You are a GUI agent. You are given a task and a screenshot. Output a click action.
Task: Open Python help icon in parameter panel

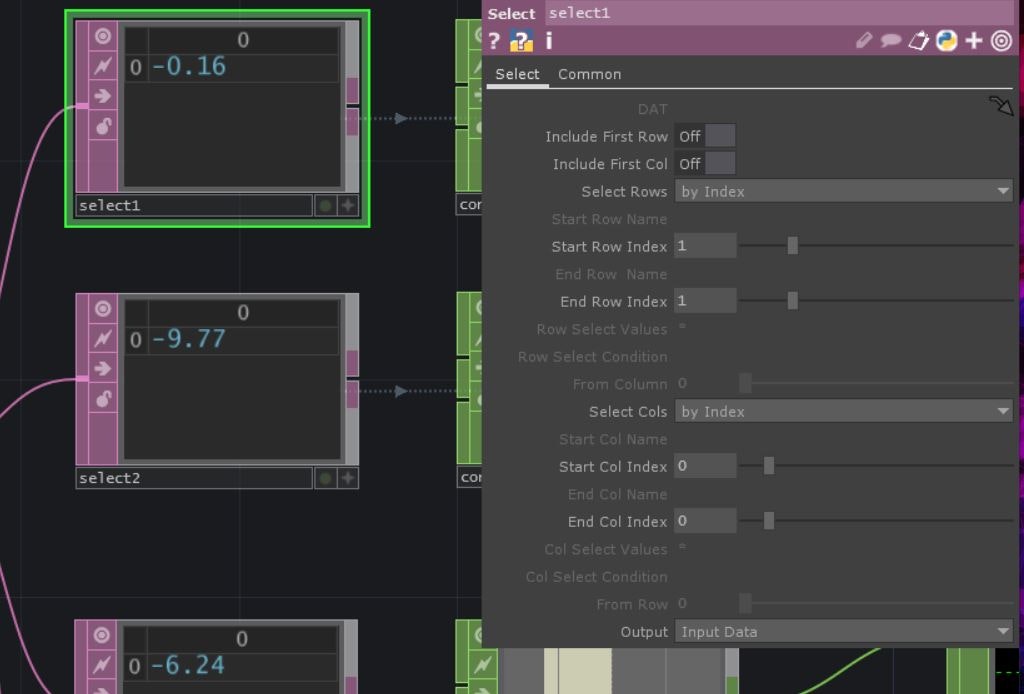(521, 41)
